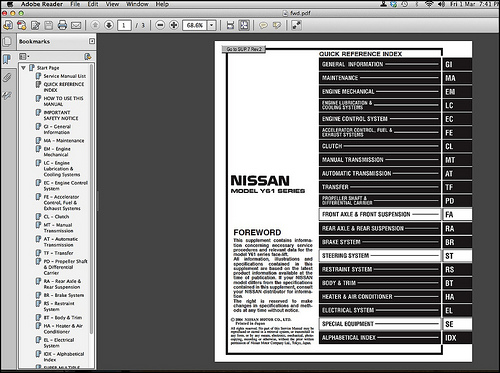Screen dimensions: 500x373
Task: Collapse the Bookmarks panel button
Action: pos(92,41)
